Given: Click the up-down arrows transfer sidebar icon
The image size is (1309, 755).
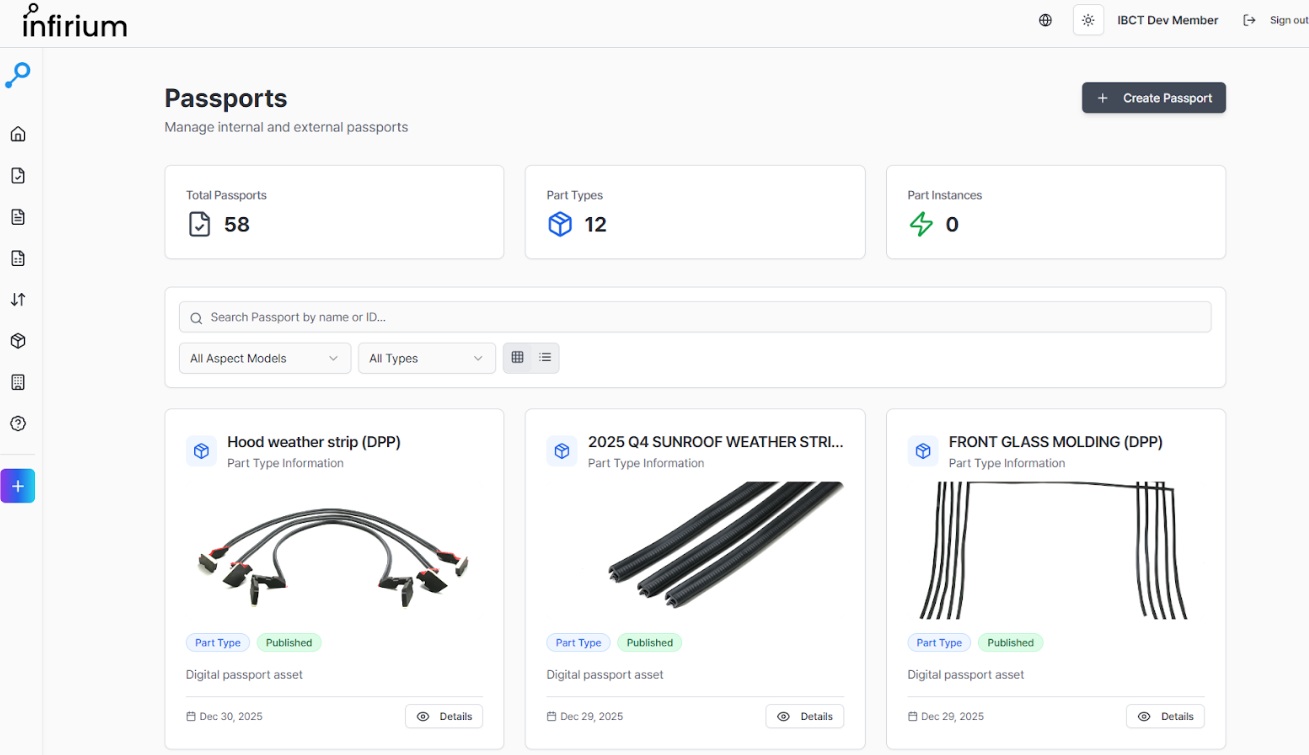Looking at the screenshot, I should pyautogui.click(x=18, y=299).
